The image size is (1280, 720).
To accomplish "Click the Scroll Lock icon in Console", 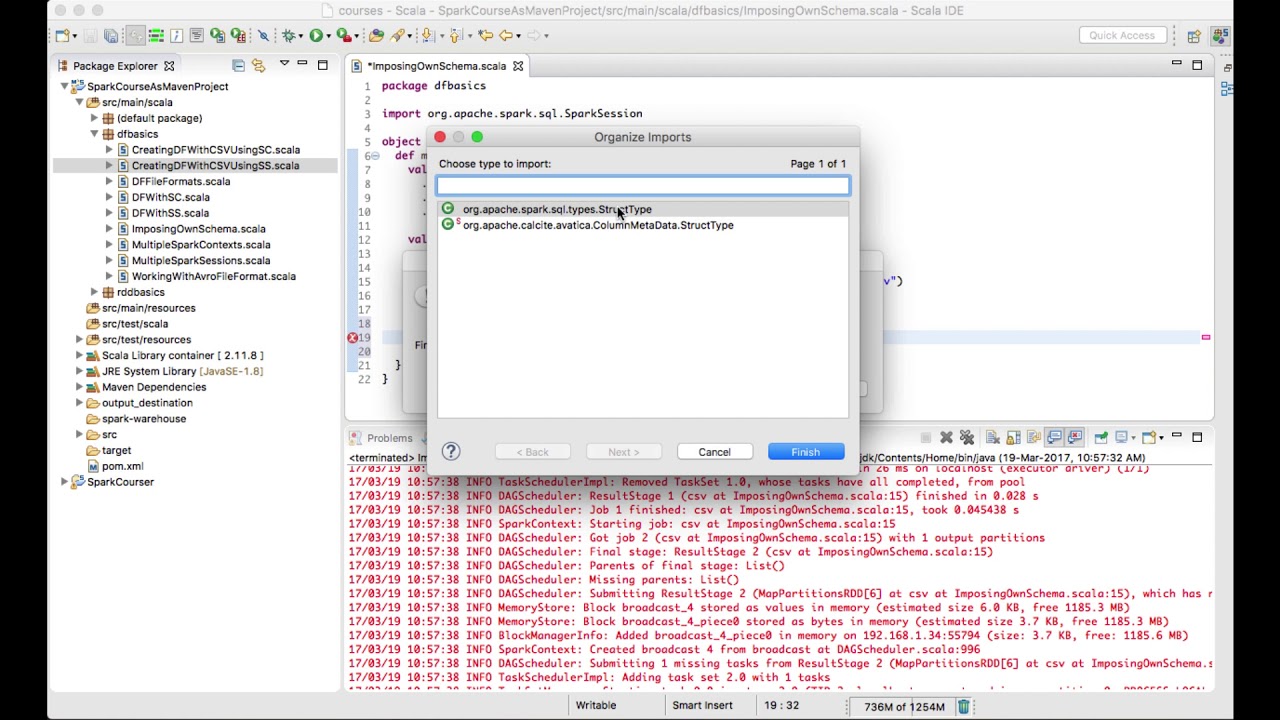I will 1013,437.
